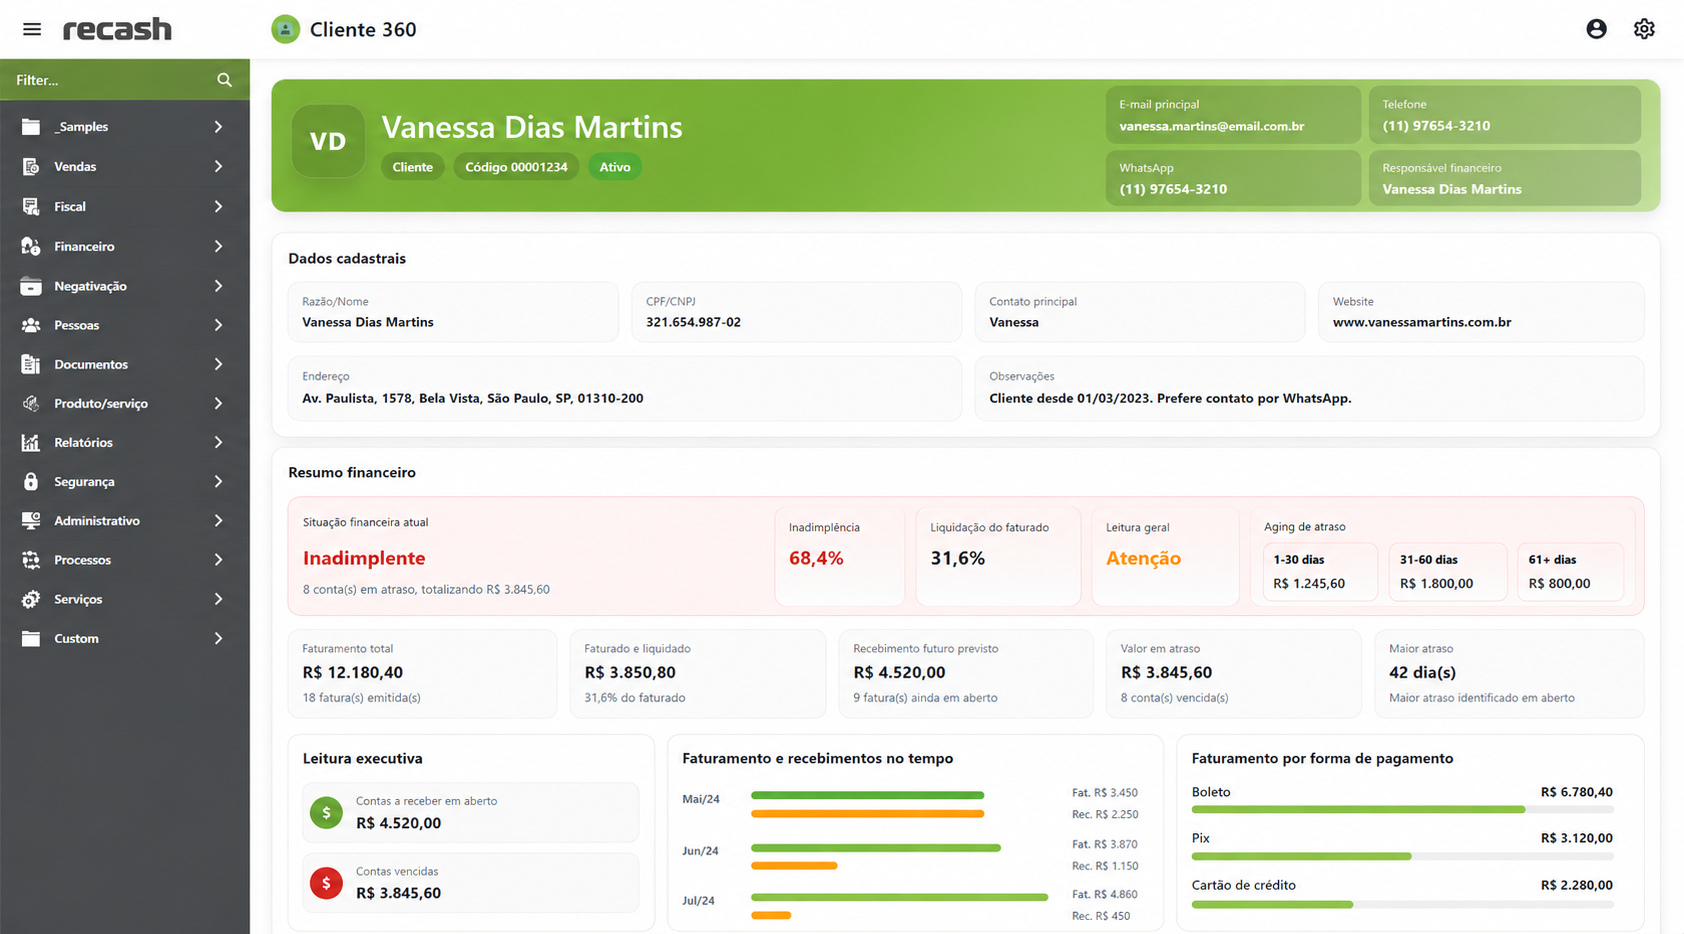Click the Vendas sidebar icon

31,167
